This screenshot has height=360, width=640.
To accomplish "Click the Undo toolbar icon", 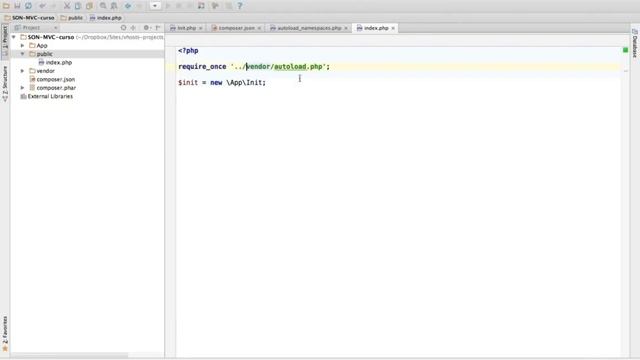I will point(42,6).
